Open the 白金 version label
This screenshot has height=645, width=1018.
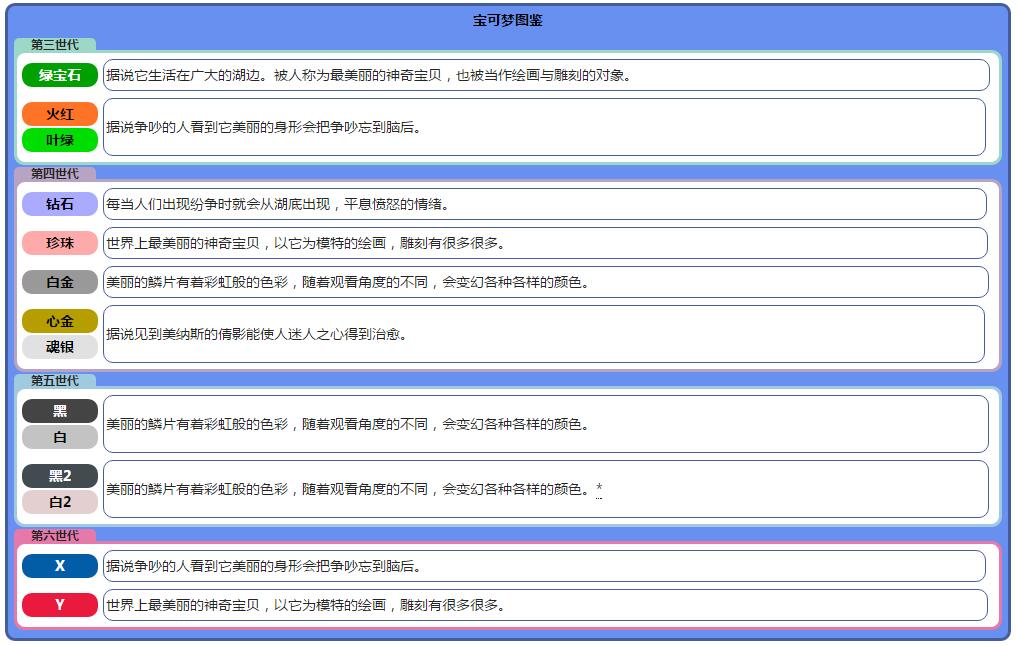60,282
